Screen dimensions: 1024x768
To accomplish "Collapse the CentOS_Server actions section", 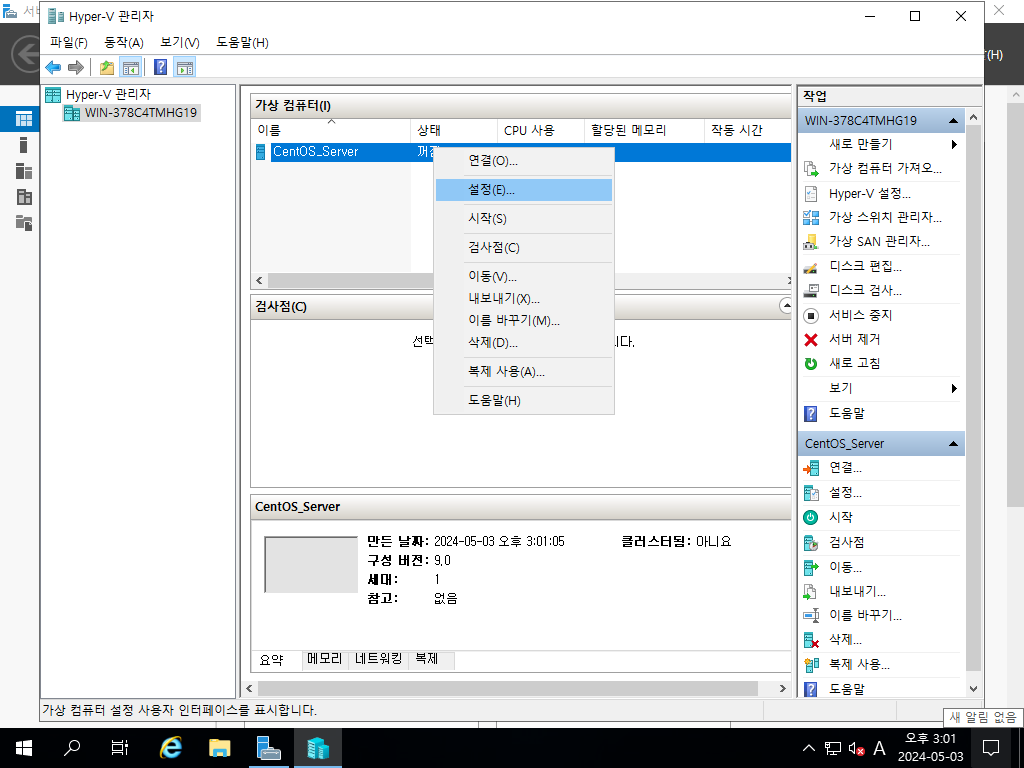I will click(953, 444).
